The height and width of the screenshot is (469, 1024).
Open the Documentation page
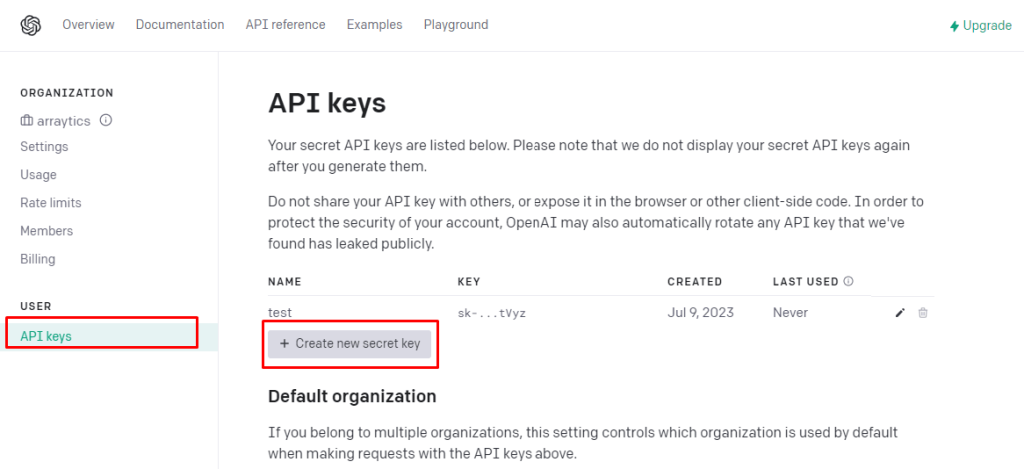click(x=180, y=25)
